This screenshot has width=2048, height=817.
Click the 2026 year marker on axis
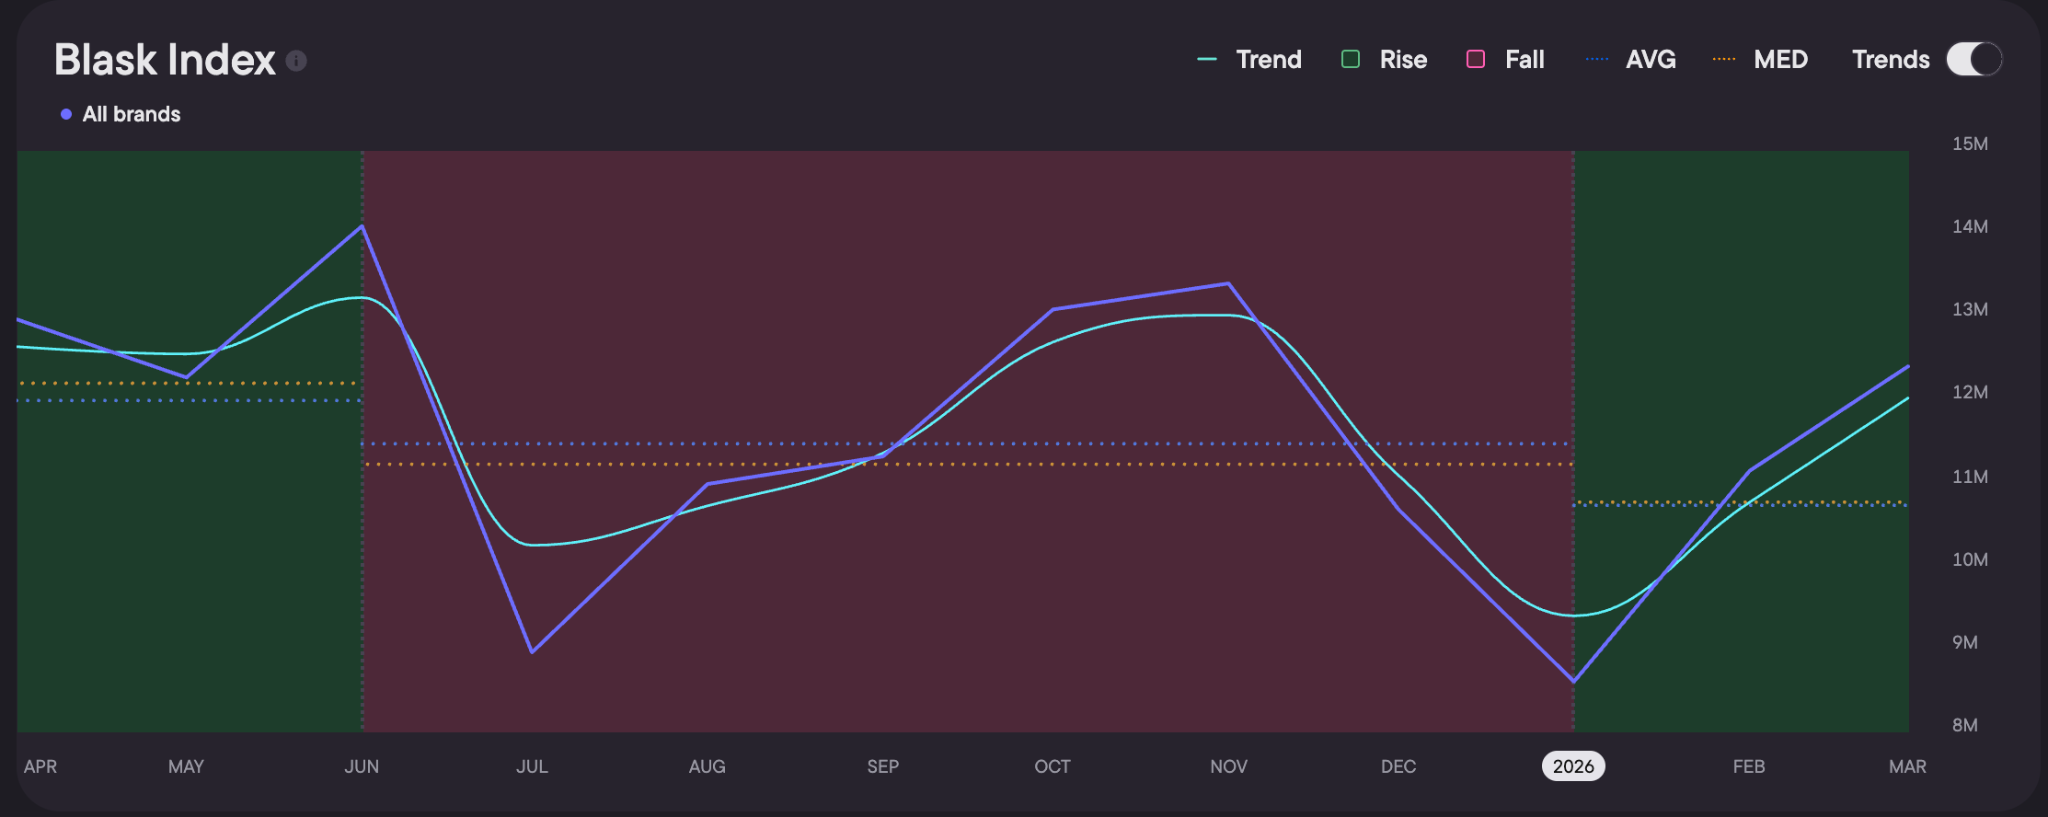[x=1573, y=766]
